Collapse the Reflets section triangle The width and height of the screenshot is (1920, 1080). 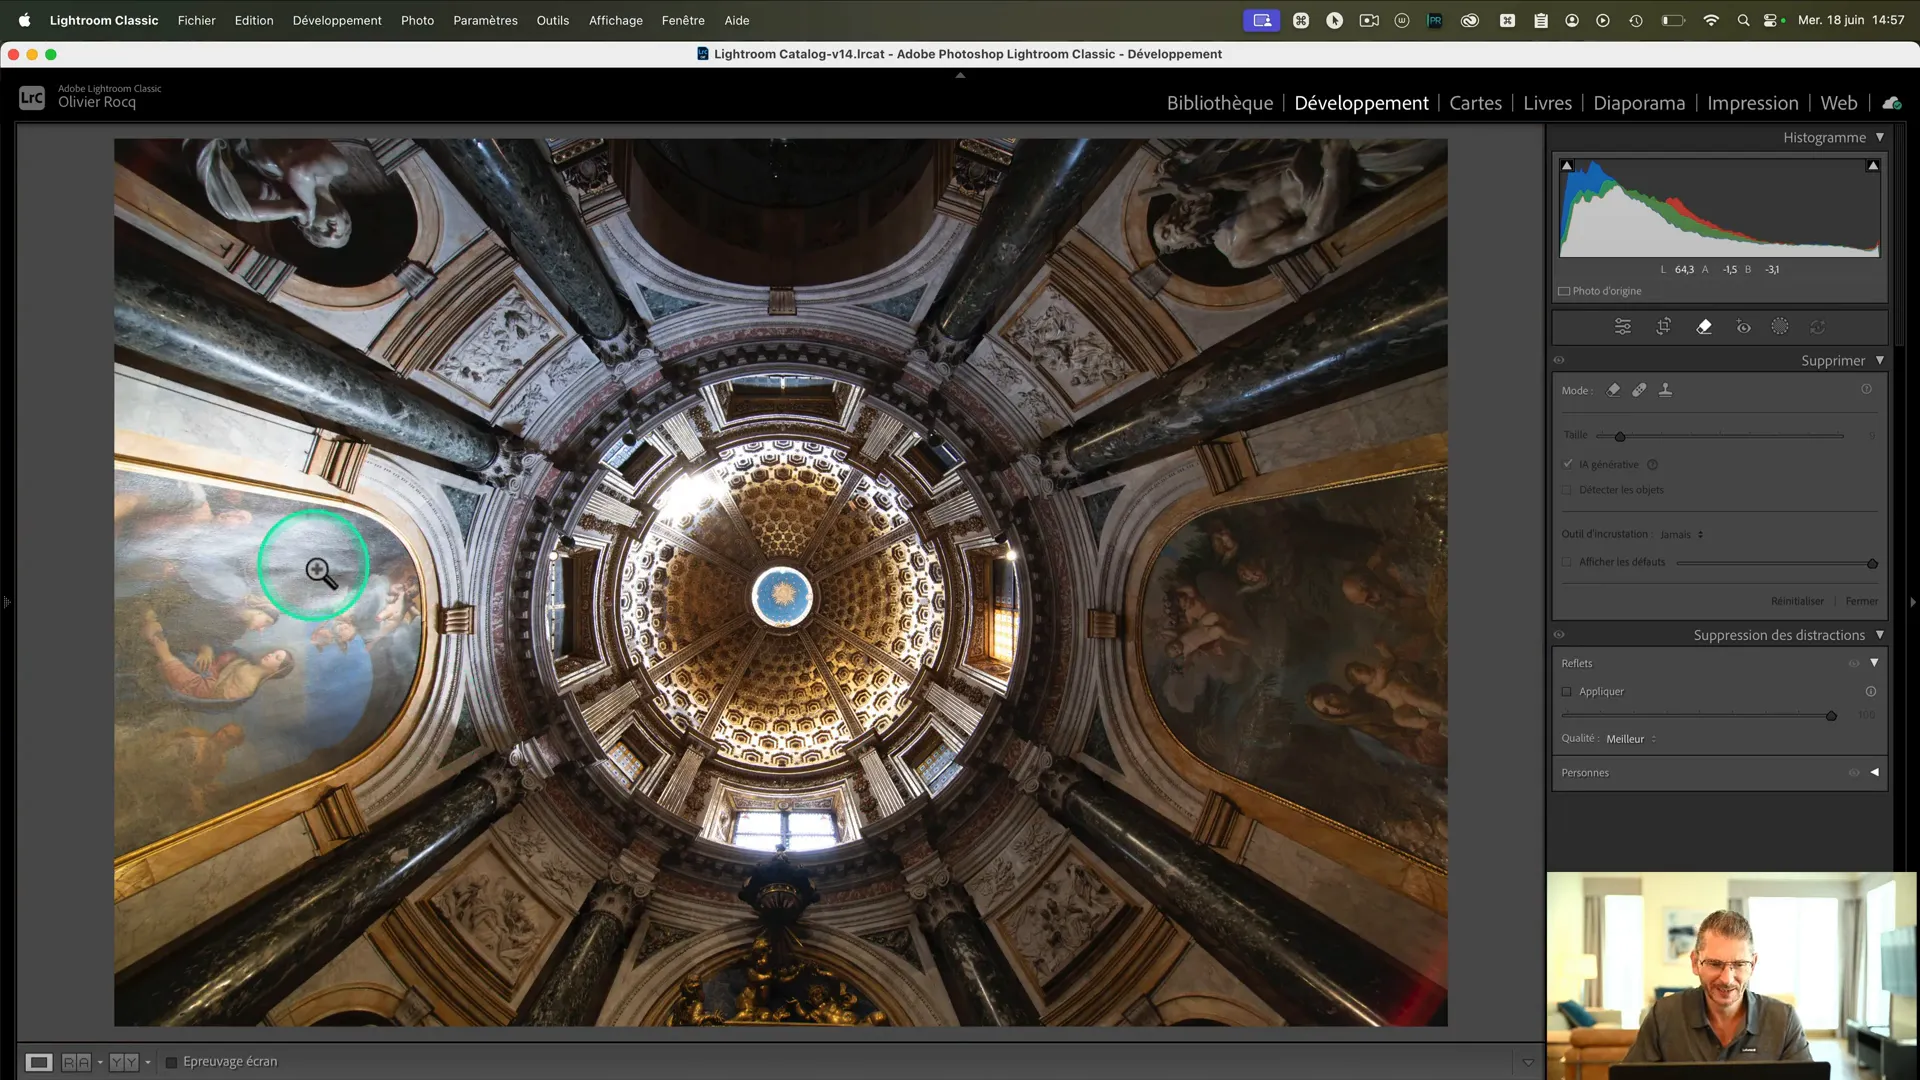(x=1874, y=663)
